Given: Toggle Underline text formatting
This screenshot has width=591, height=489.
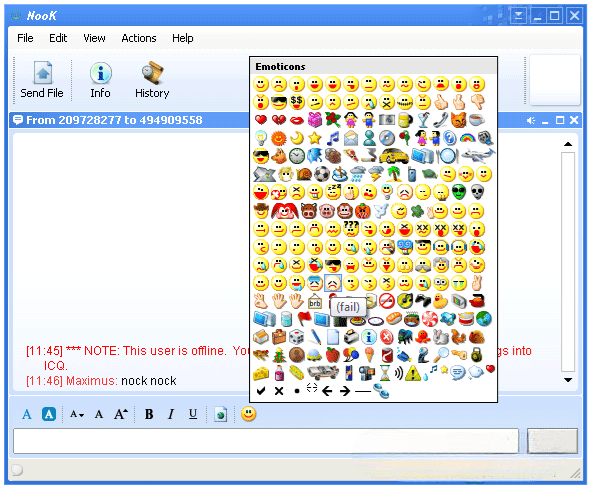Looking at the screenshot, I should 193,414.
